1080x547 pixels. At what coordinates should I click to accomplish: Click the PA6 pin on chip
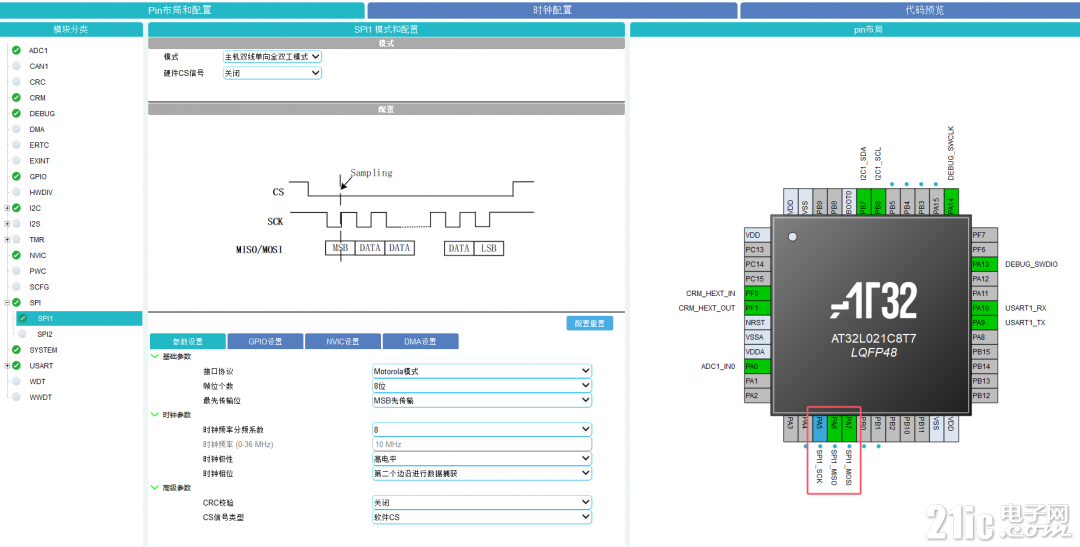coord(834,429)
